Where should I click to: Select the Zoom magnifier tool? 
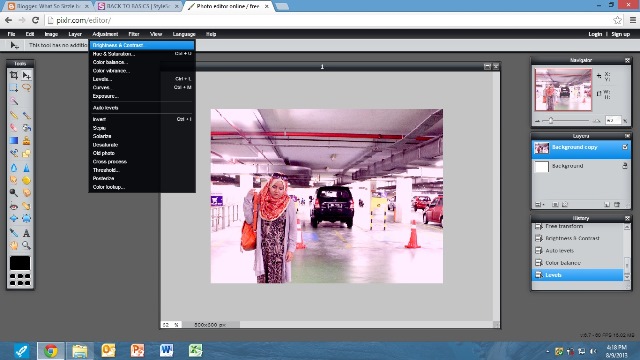(27, 245)
